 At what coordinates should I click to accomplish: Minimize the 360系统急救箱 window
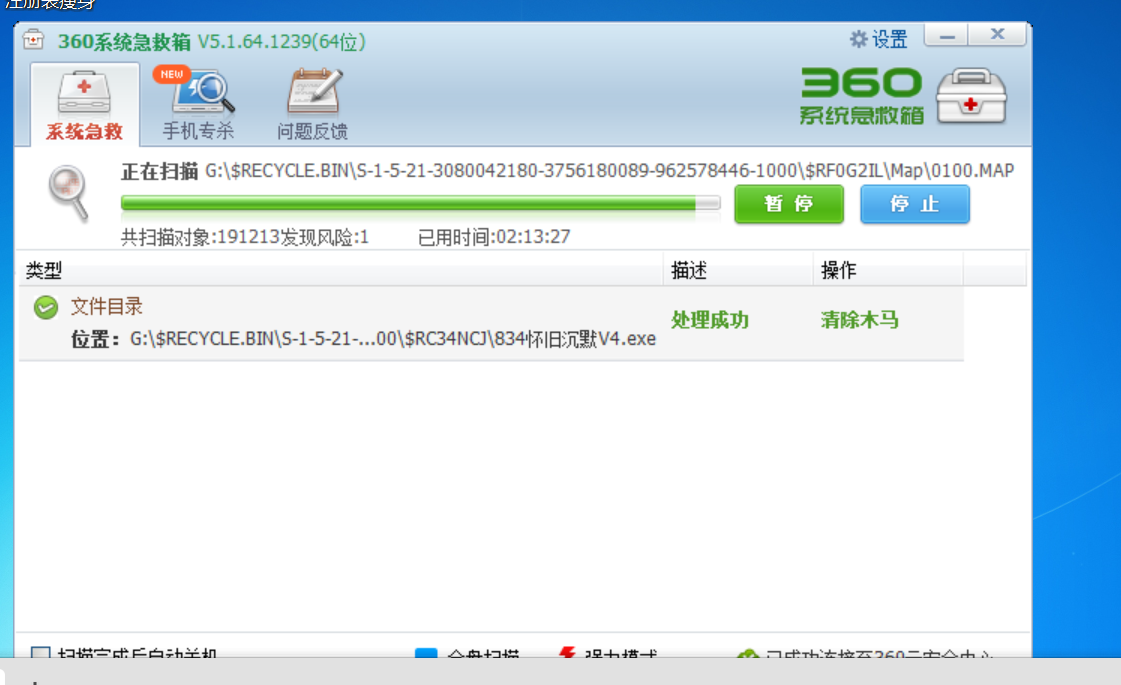[947, 35]
